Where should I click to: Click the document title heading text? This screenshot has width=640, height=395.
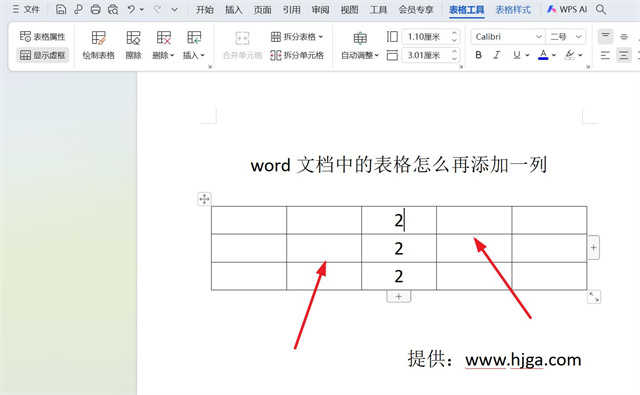(399, 165)
